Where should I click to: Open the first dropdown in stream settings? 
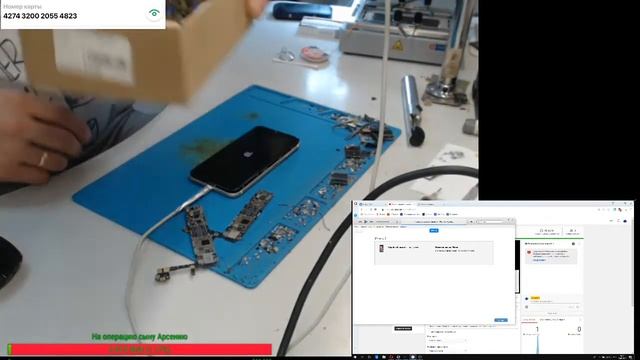(x=447, y=340)
